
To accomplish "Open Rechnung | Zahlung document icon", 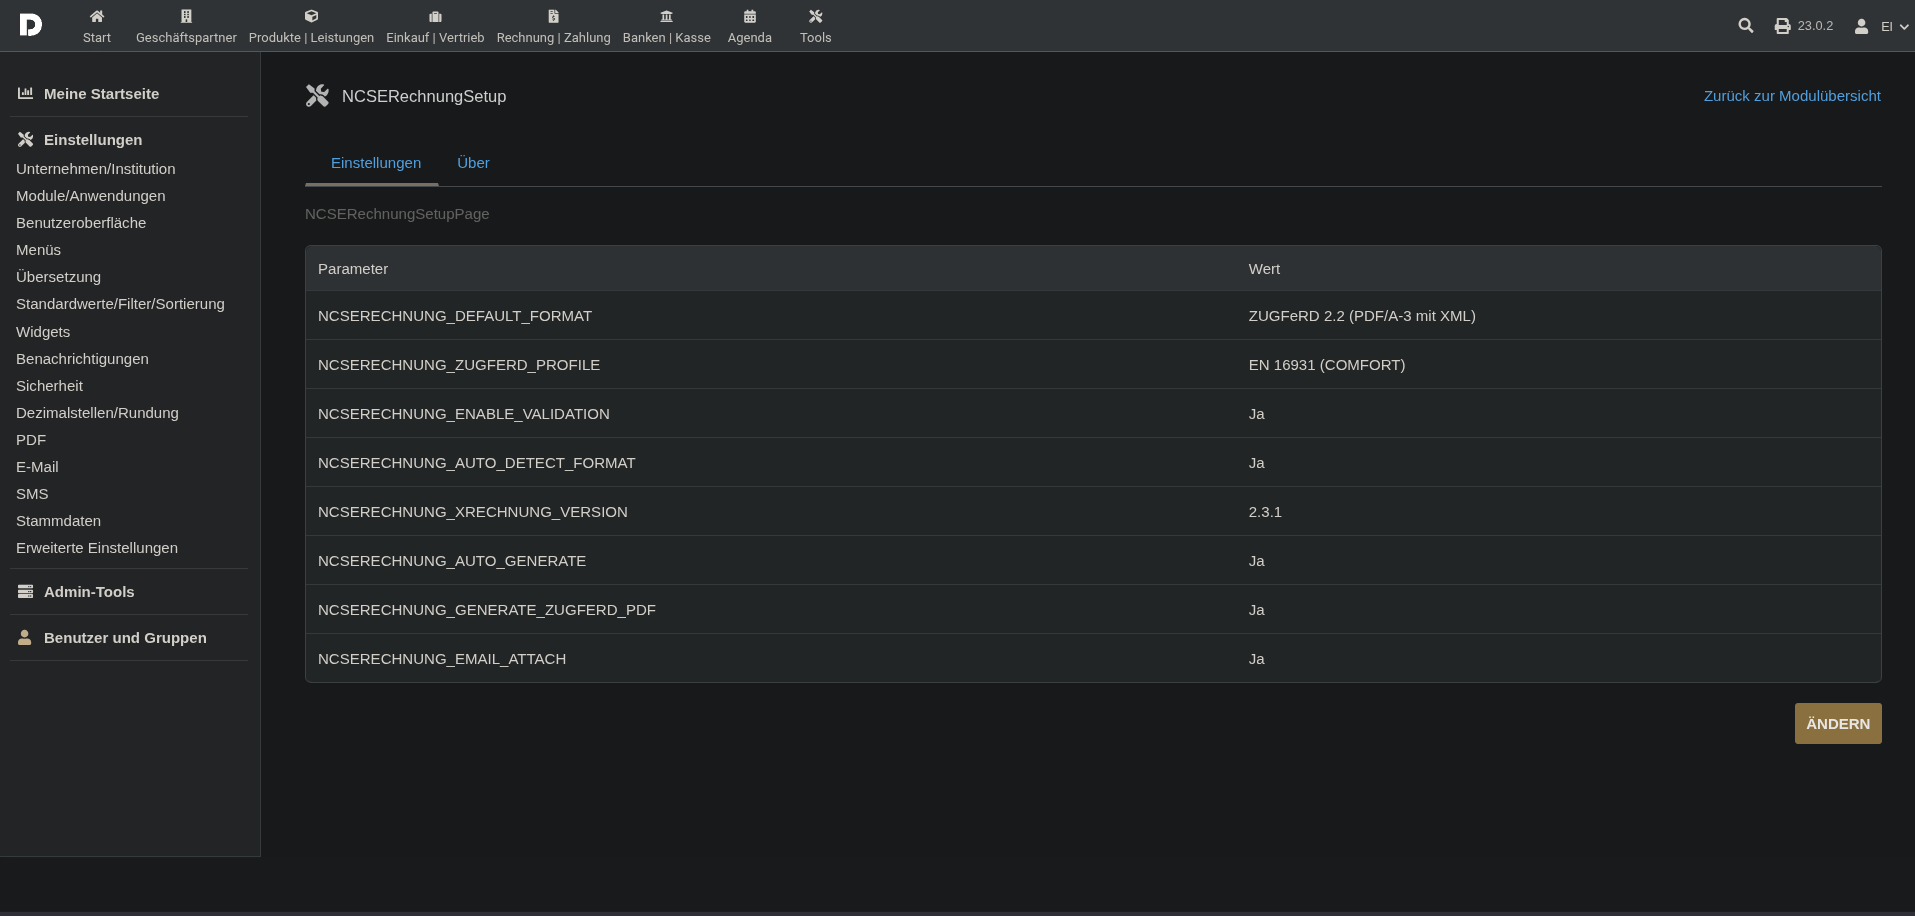I will (x=553, y=17).
